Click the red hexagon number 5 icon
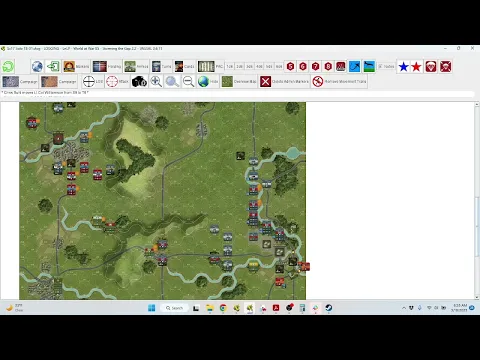 point(290,66)
